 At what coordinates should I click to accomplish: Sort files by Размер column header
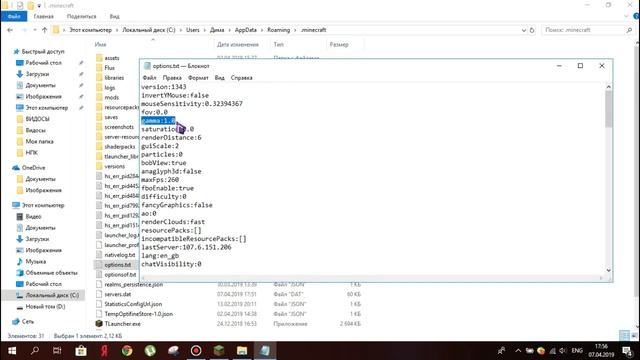click(339, 44)
